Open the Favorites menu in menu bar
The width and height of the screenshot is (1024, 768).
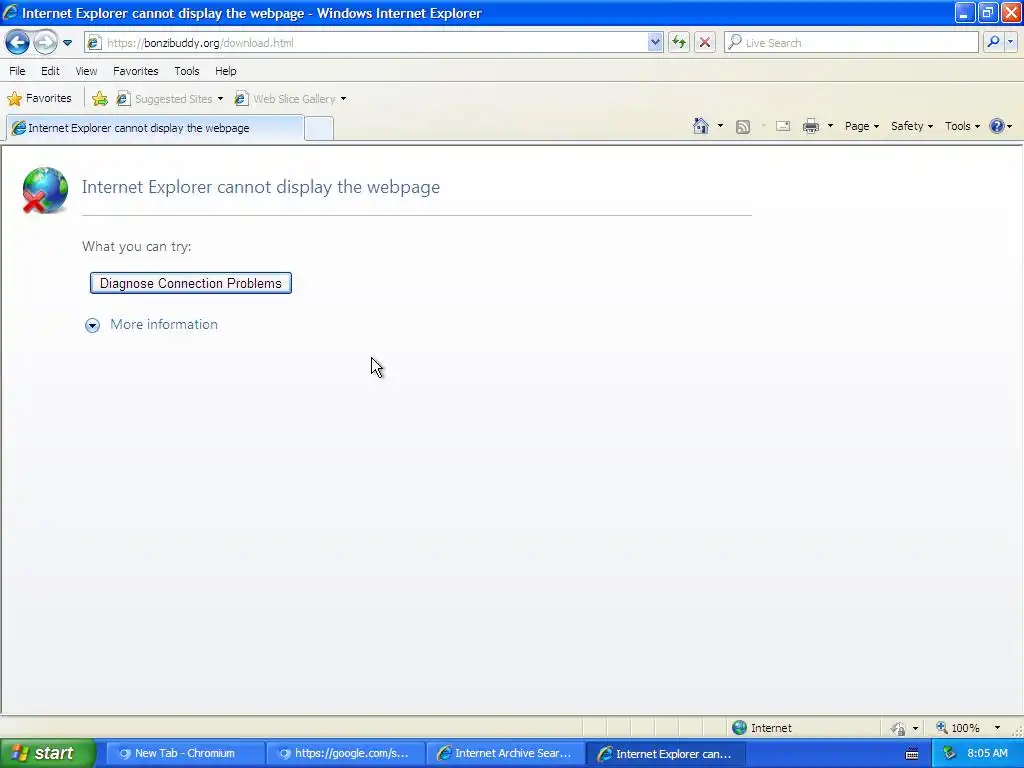pos(136,71)
